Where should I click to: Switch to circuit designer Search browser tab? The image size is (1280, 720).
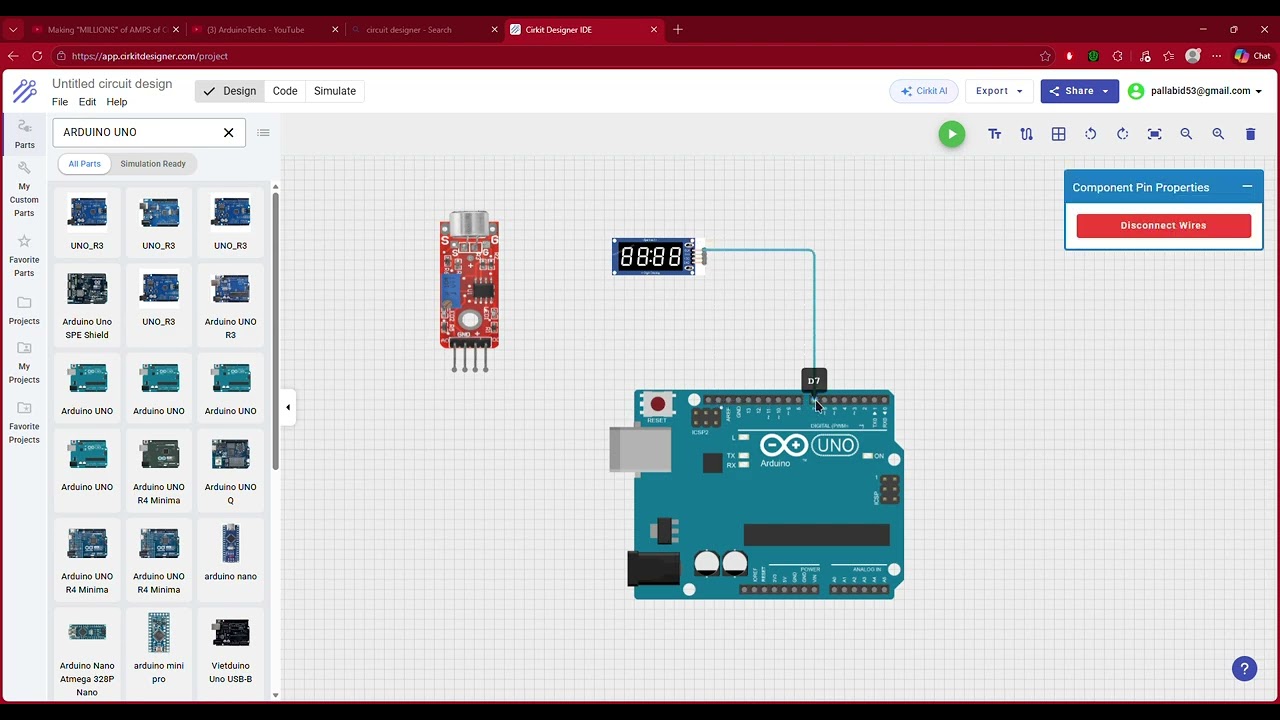click(x=424, y=30)
